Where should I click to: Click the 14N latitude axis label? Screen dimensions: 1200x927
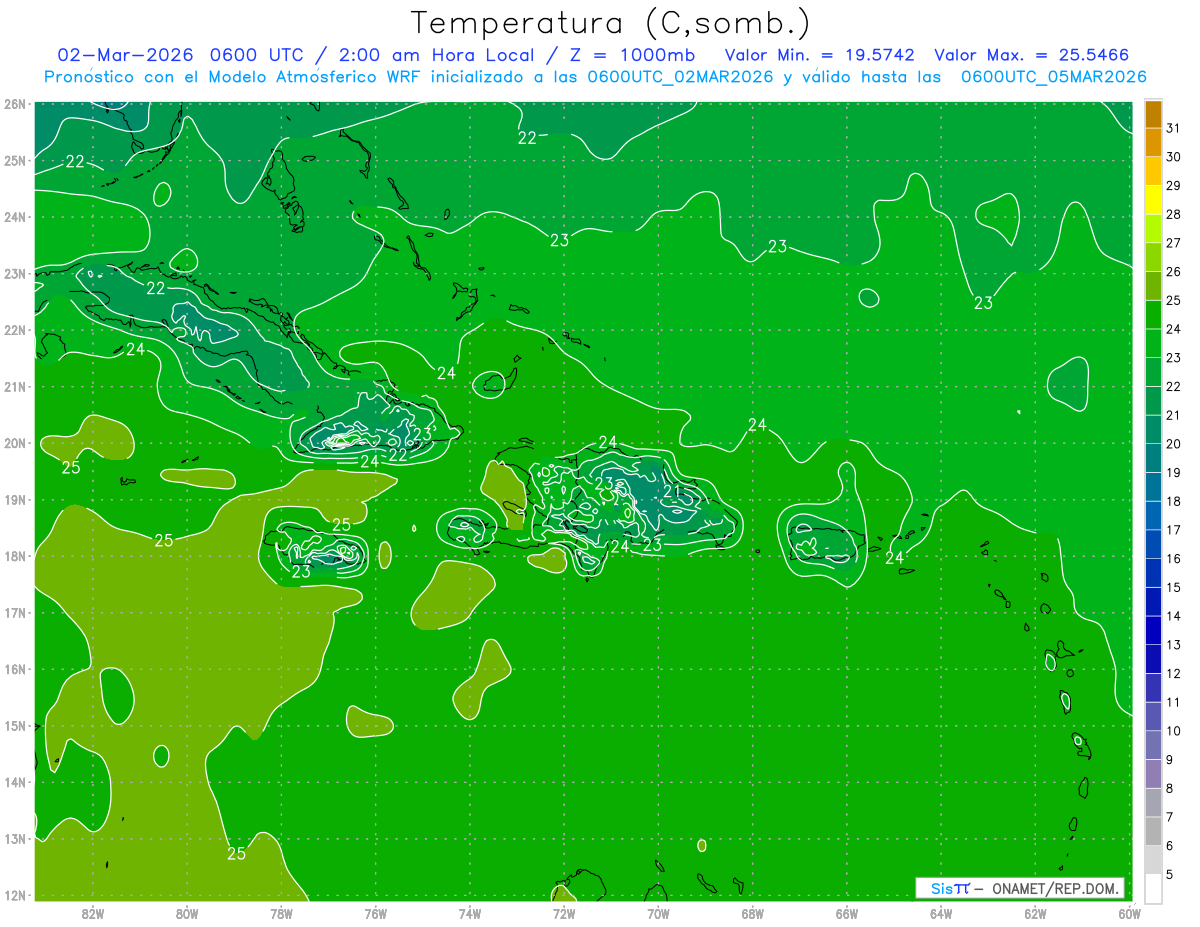14,782
